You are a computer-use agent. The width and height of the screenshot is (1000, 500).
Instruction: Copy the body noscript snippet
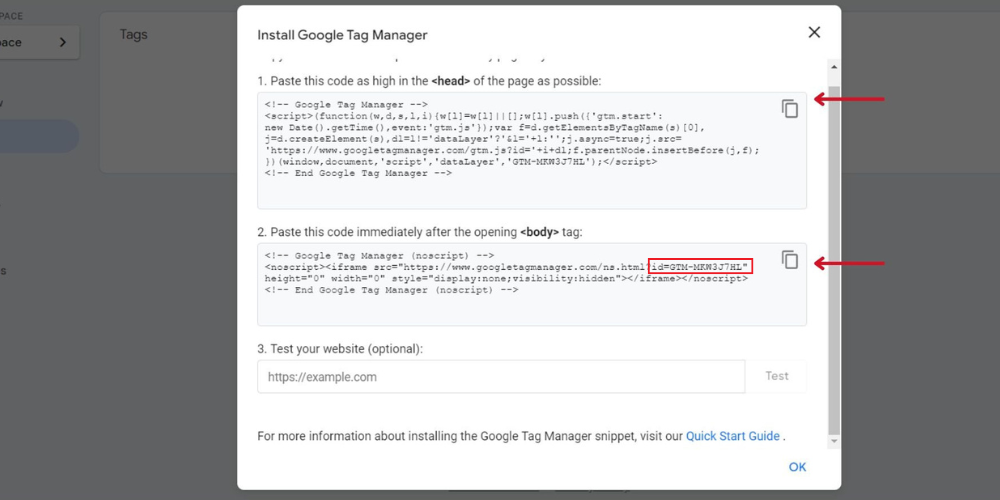pyautogui.click(x=790, y=260)
